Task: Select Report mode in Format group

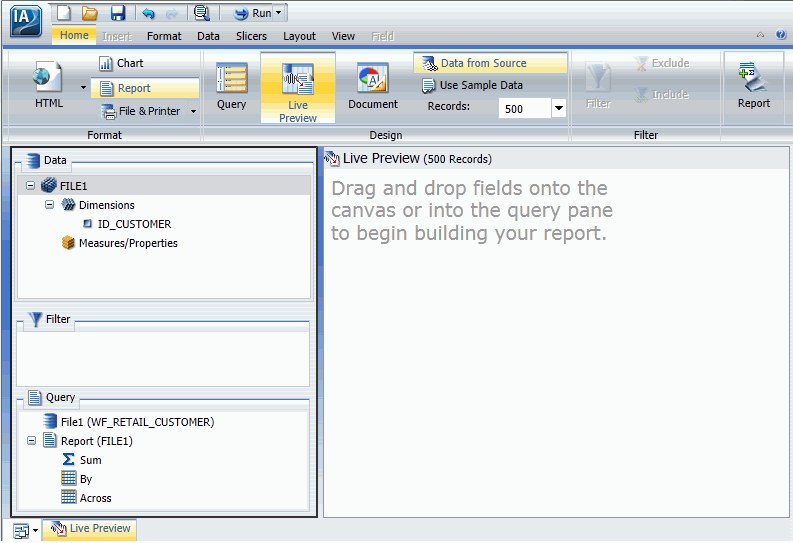Action: 145,88
